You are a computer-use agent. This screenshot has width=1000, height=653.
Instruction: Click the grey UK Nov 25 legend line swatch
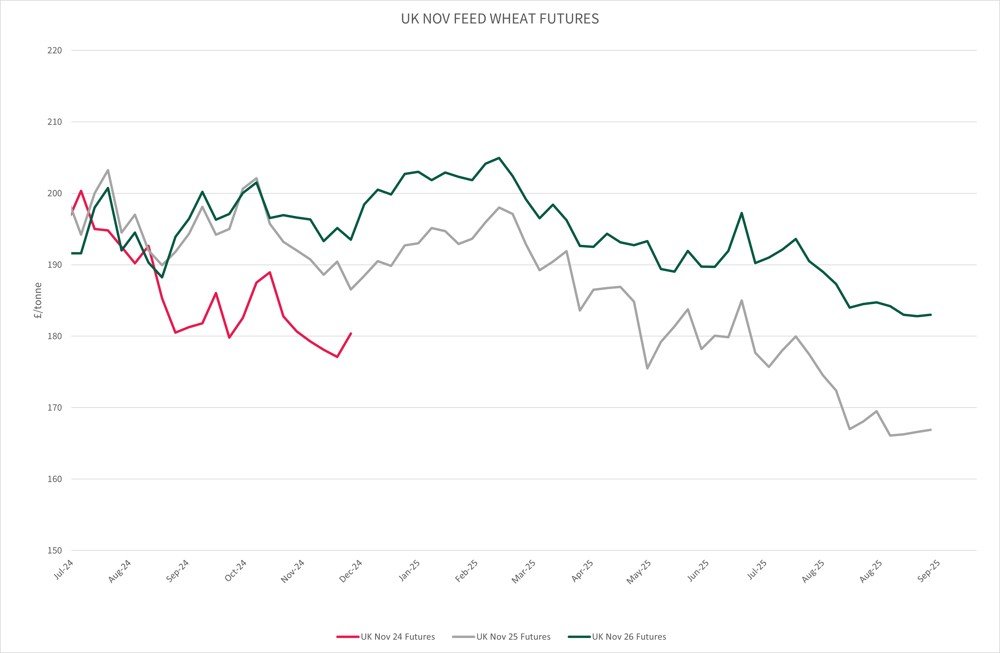[463, 637]
